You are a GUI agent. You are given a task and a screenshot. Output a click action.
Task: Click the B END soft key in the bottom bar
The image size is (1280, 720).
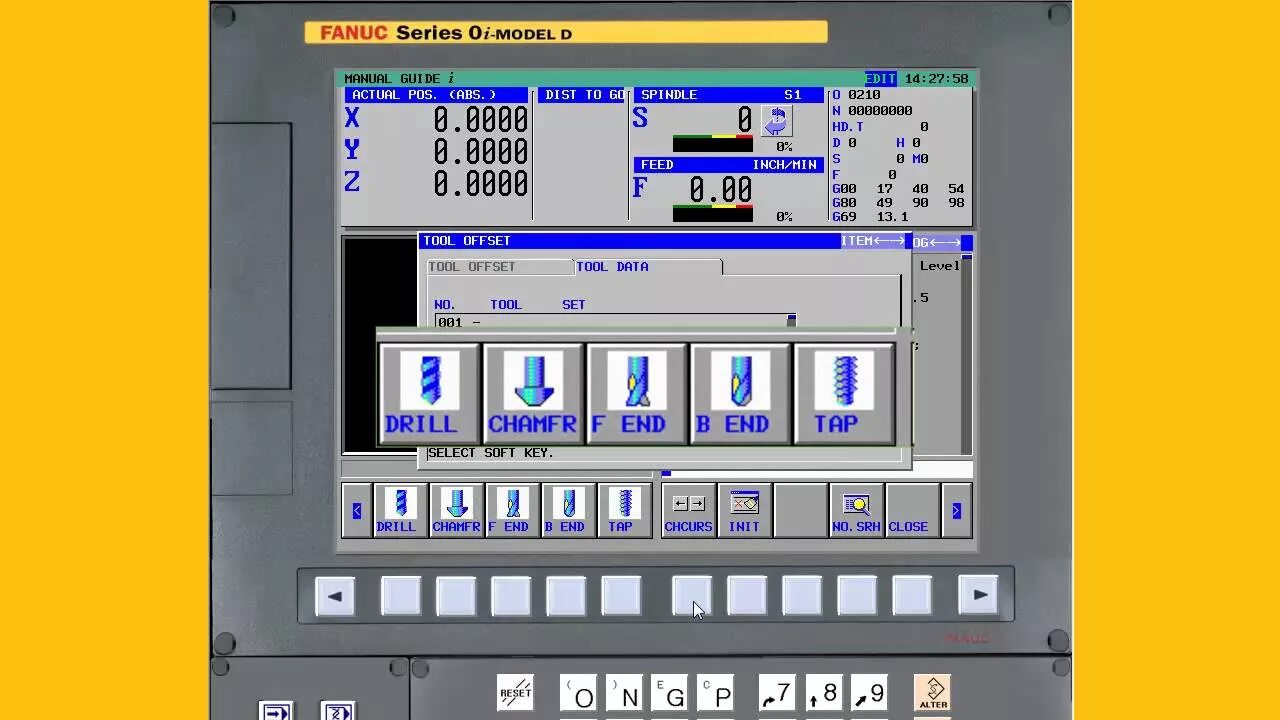(x=569, y=511)
